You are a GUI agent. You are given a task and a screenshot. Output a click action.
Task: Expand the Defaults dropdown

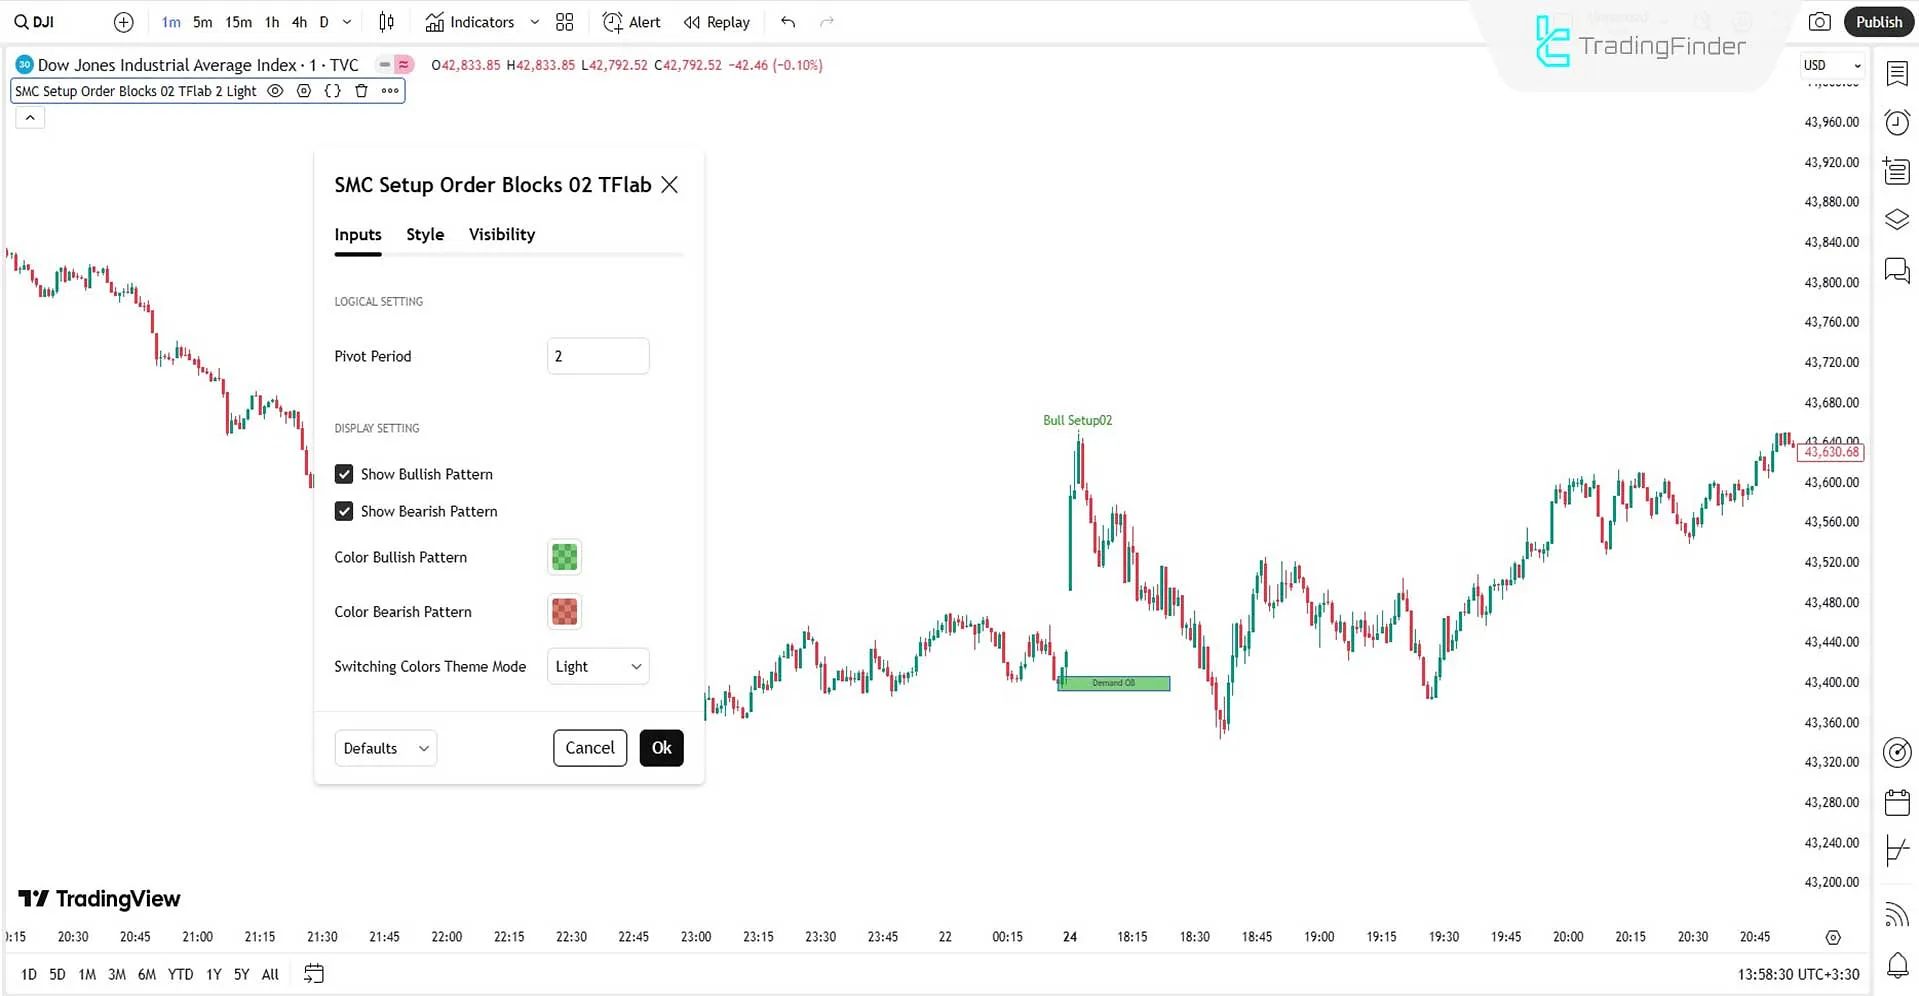coord(385,747)
